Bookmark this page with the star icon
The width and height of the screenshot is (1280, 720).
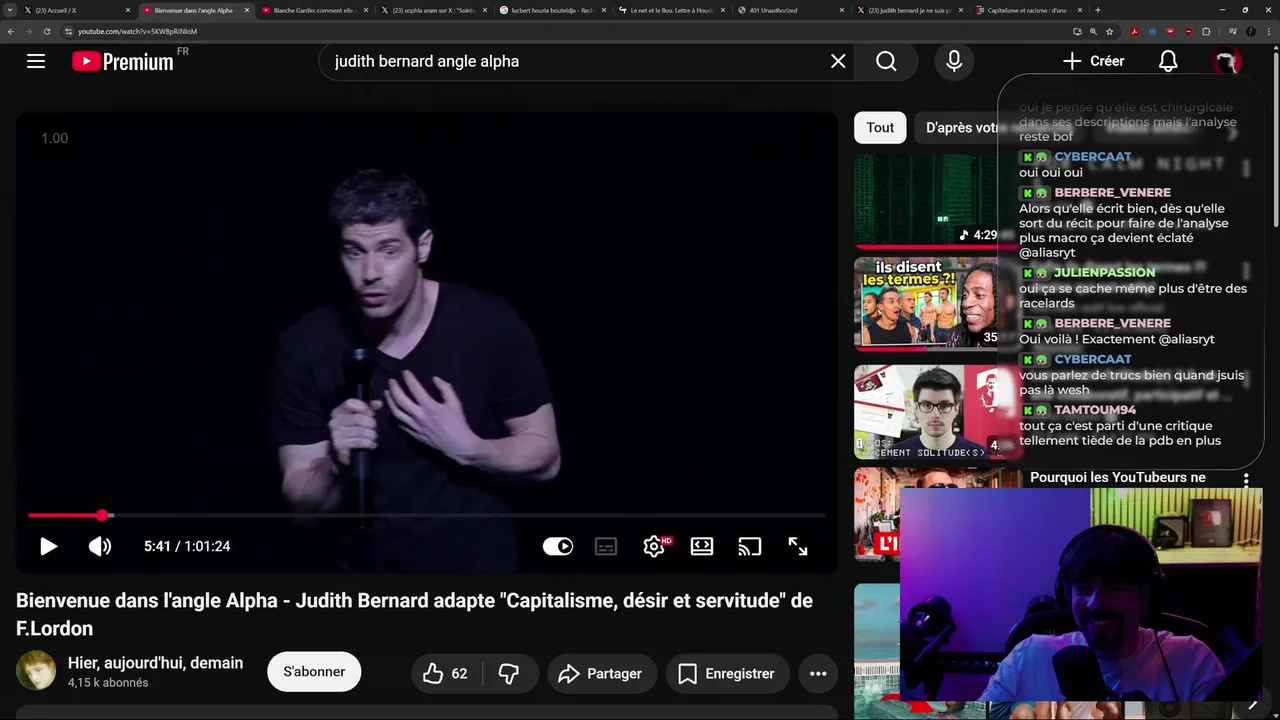1110,31
